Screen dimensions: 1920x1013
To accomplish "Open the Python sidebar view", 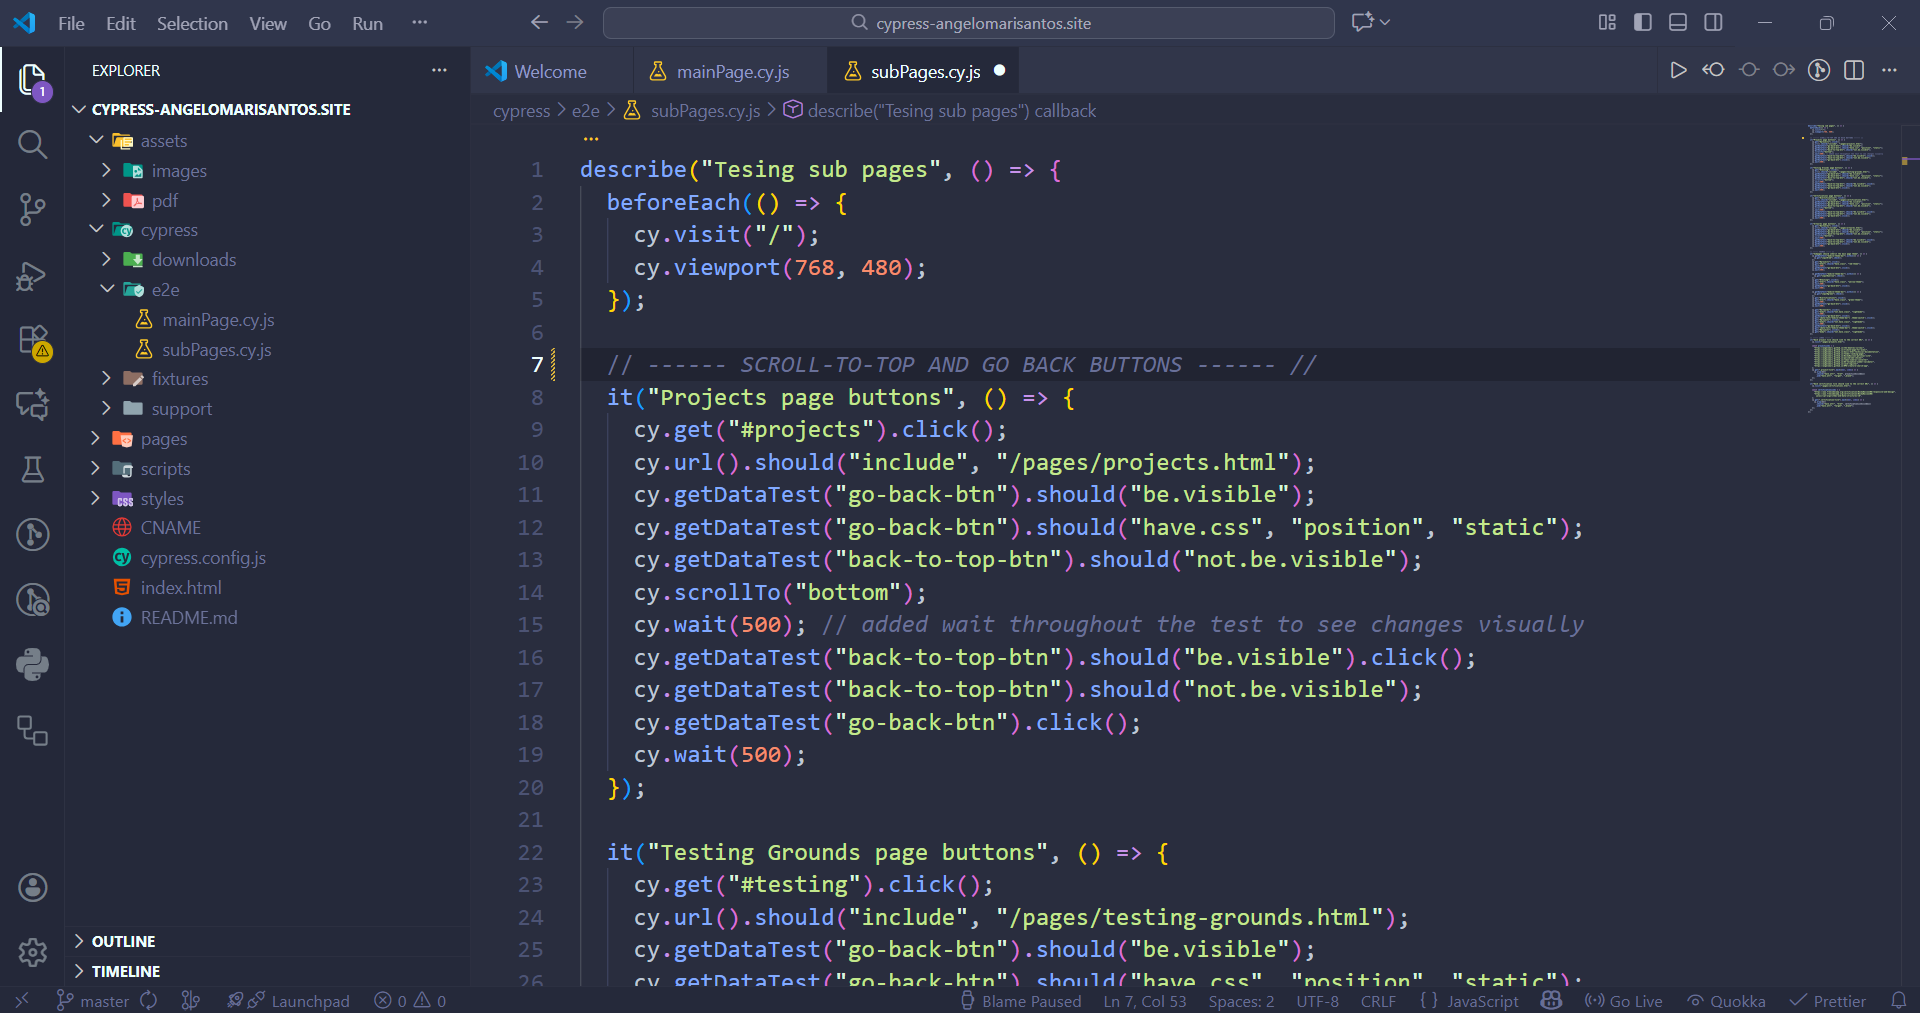I will (x=32, y=665).
